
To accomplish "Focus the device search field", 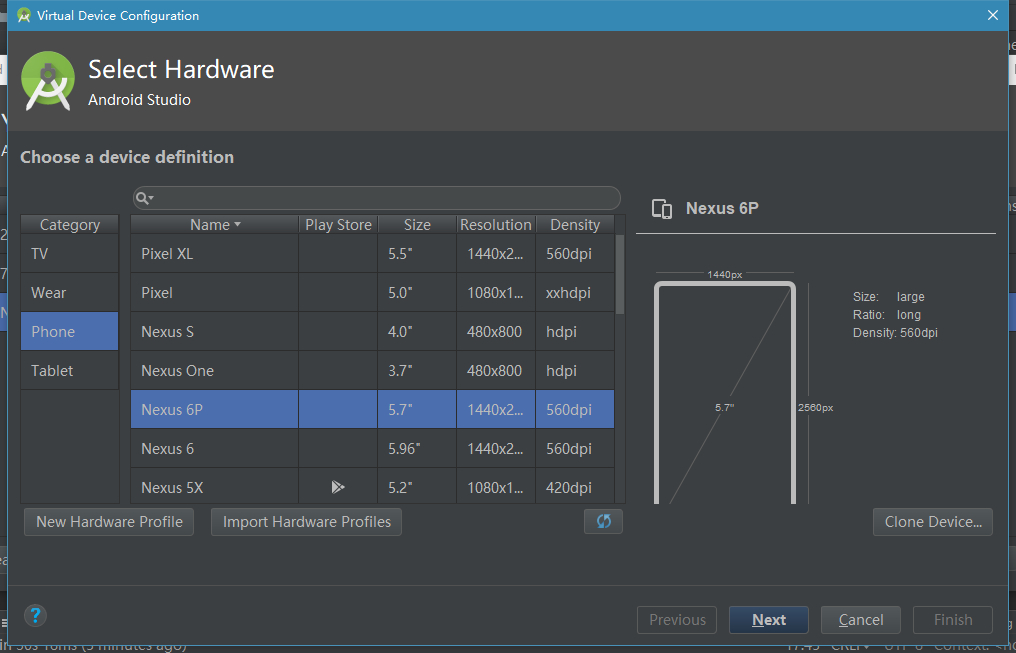I will point(376,198).
